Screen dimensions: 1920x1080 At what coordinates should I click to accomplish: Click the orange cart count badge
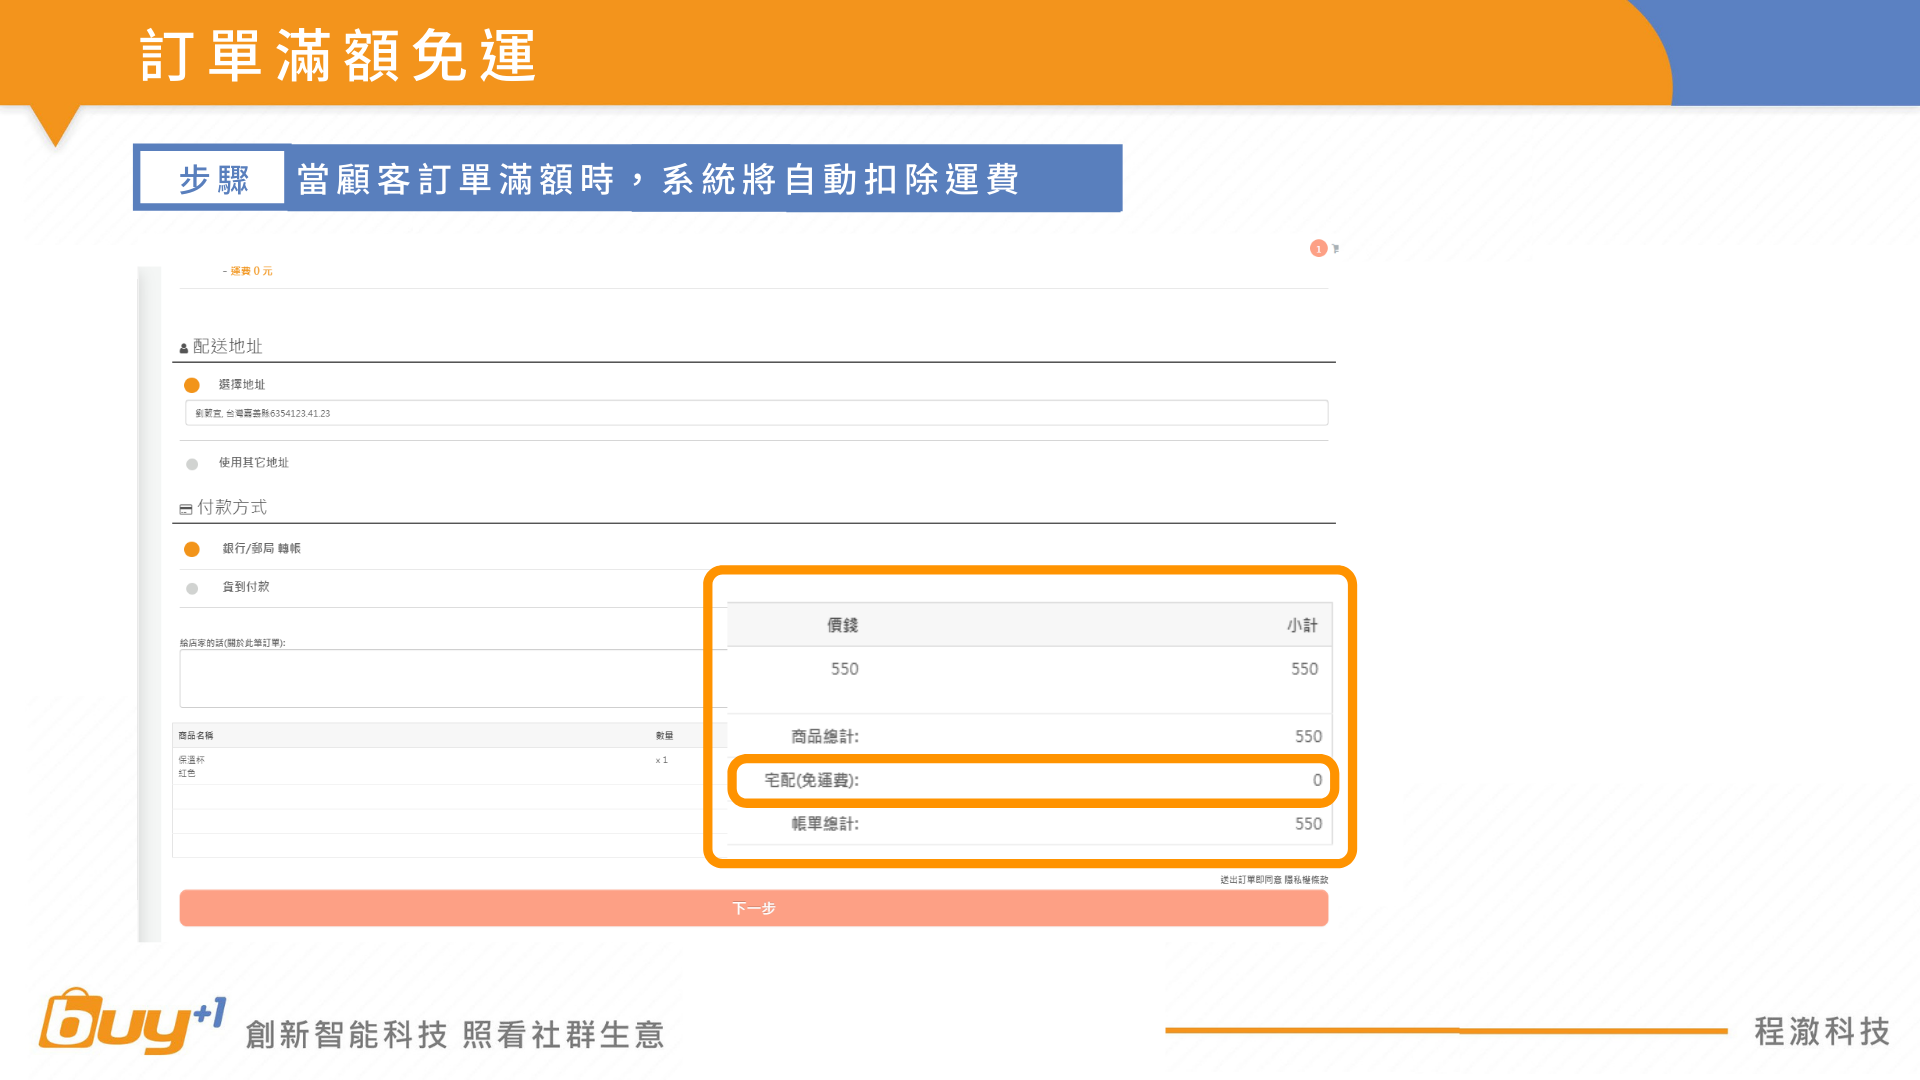pos(1318,248)
